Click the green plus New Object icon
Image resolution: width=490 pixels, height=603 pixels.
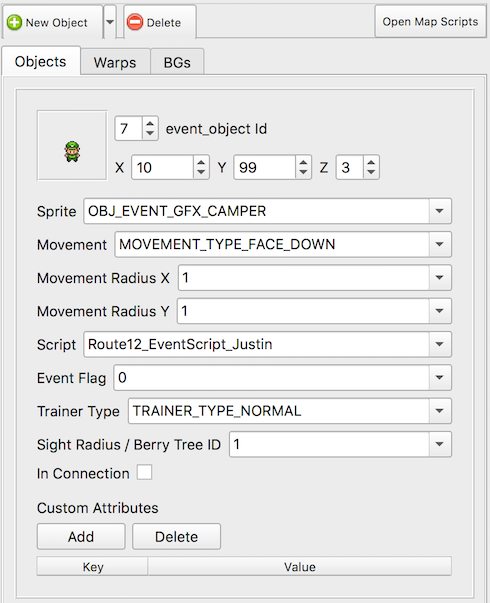pos(15,22)
